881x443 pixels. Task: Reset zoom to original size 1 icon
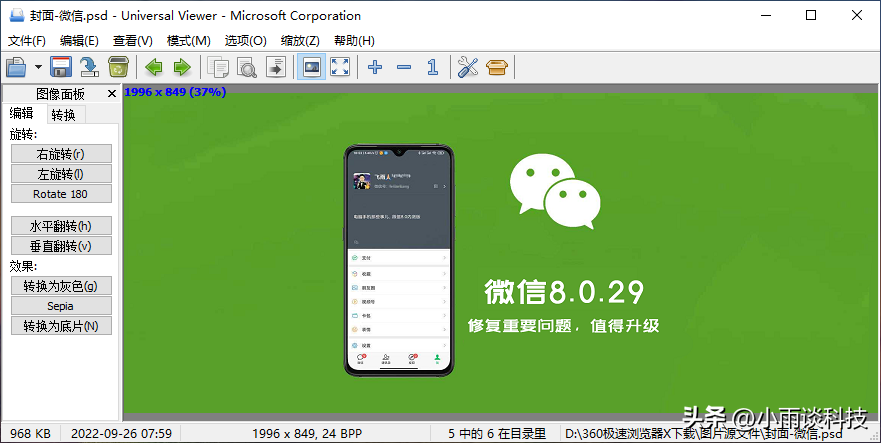pyautogui.click(x=432, y=67)
